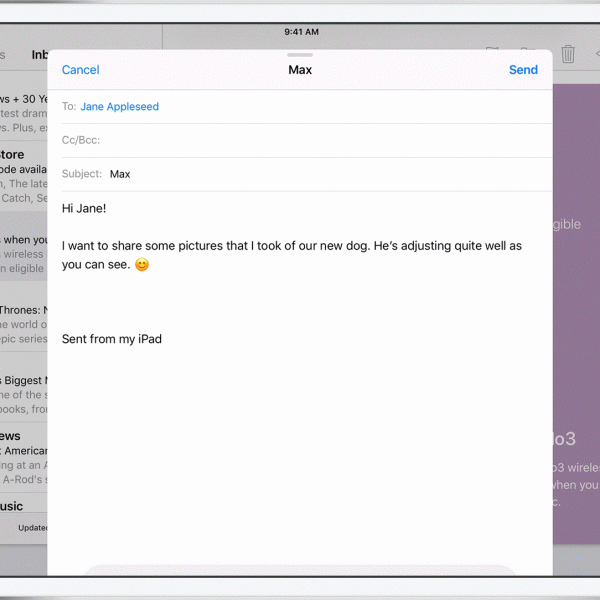This screenshot has width=600, height=600.
Task: Tap the purple email content behind the sheet
Action: coord(576,314)
